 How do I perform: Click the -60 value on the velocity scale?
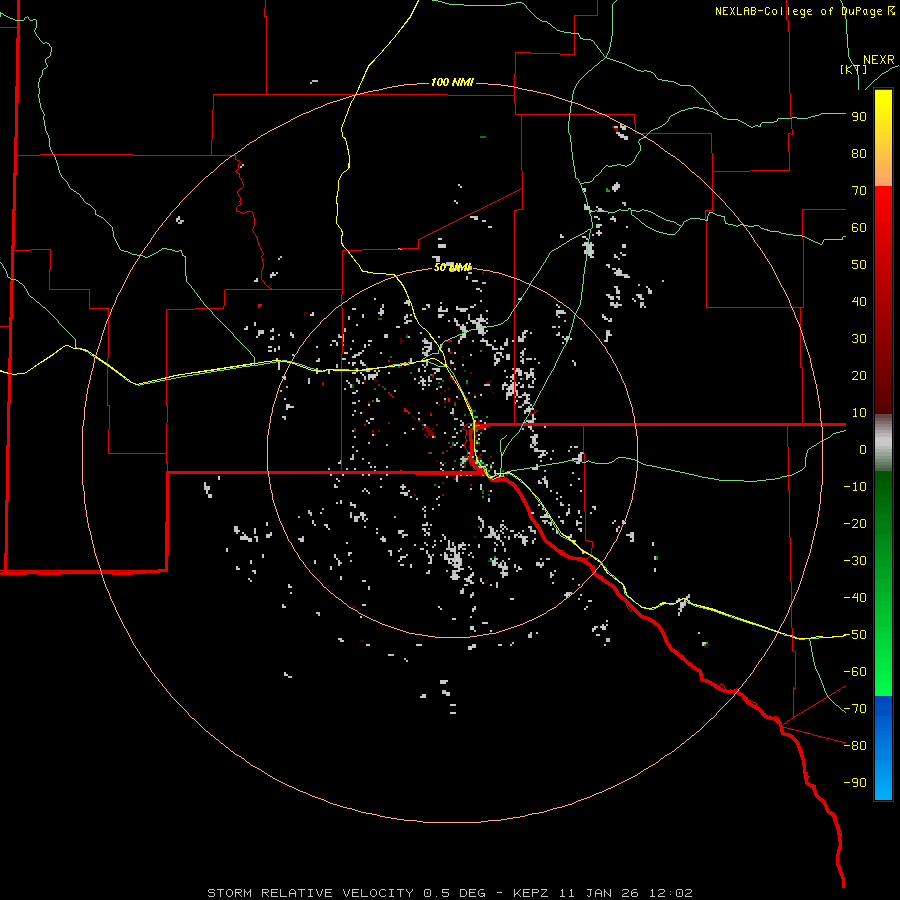pyautogui.click(x=855, y=672)
